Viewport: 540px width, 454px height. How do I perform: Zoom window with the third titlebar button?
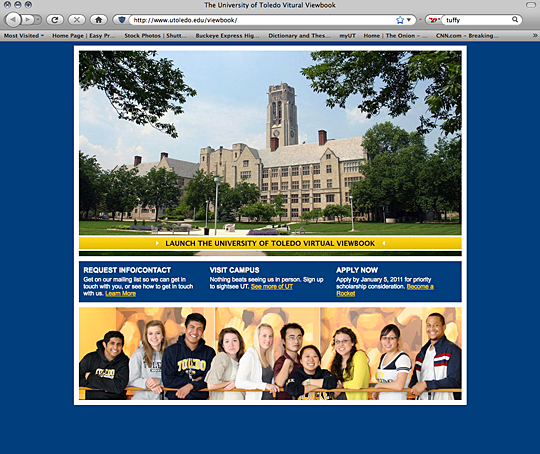tap(29, 5)
